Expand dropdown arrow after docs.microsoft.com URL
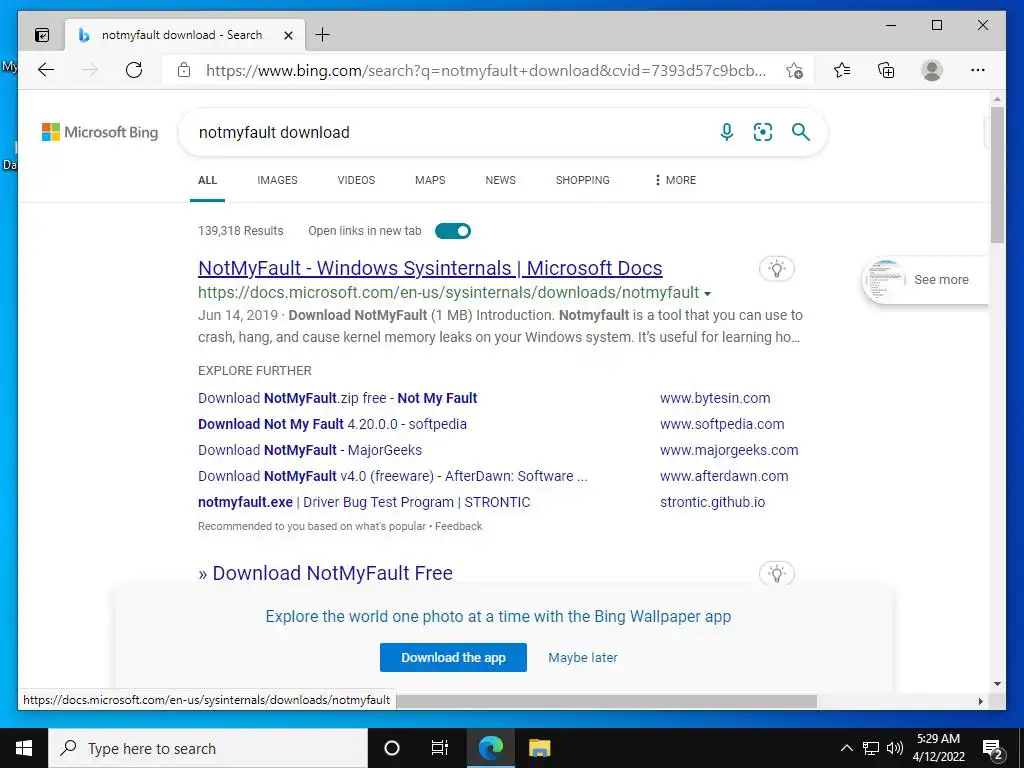This screenshot has width=1024, height=768. pyautogui.click(x=708, y=294)
